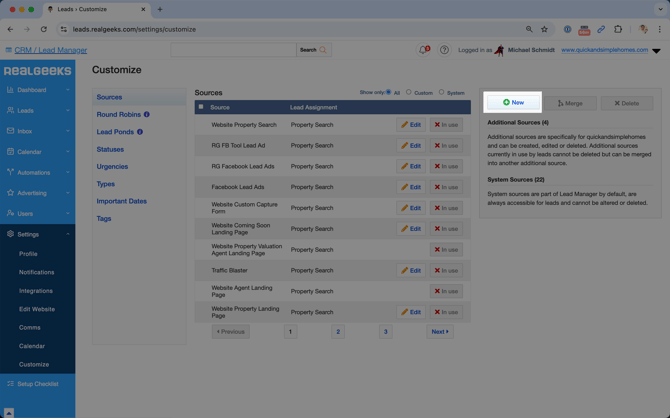Go to Integrations in Settings submenu
This screenshot has width=670, height=418.
[36, 291]
